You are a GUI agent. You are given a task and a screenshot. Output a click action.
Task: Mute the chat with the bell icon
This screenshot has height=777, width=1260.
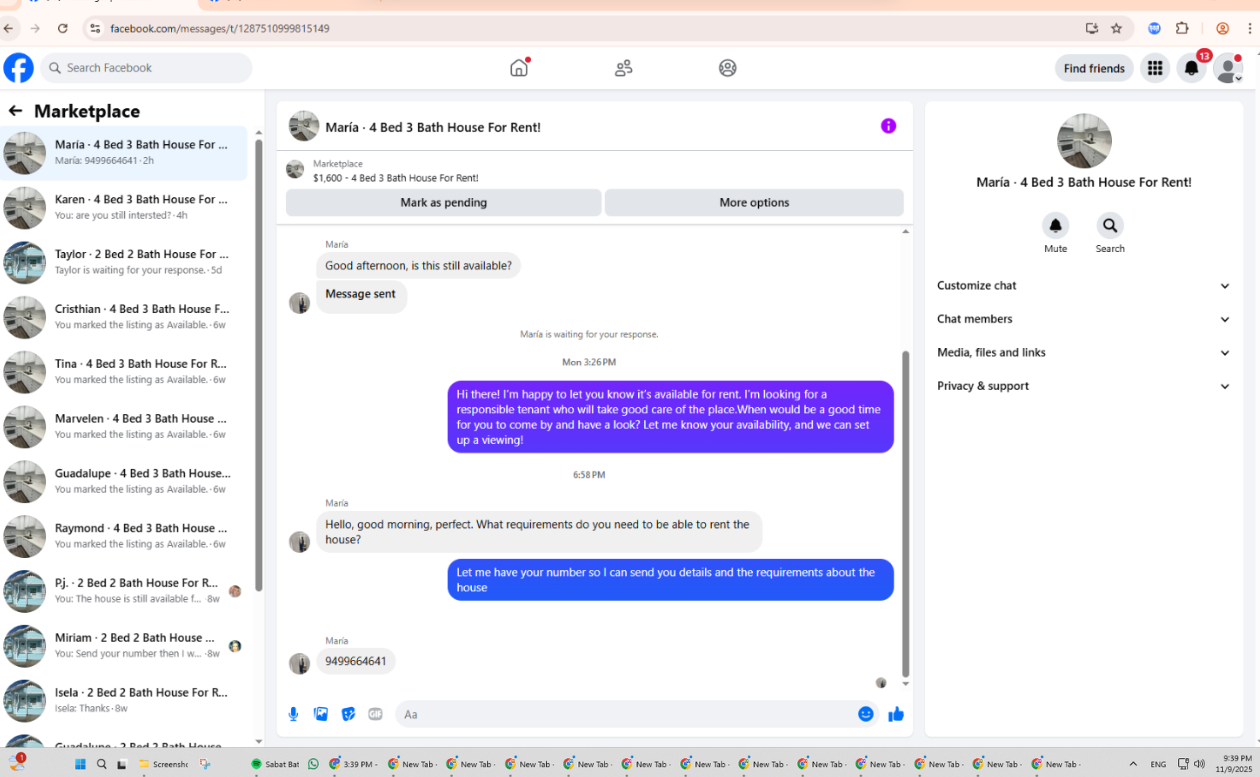pyautogui.click(x=1055, y=225)
